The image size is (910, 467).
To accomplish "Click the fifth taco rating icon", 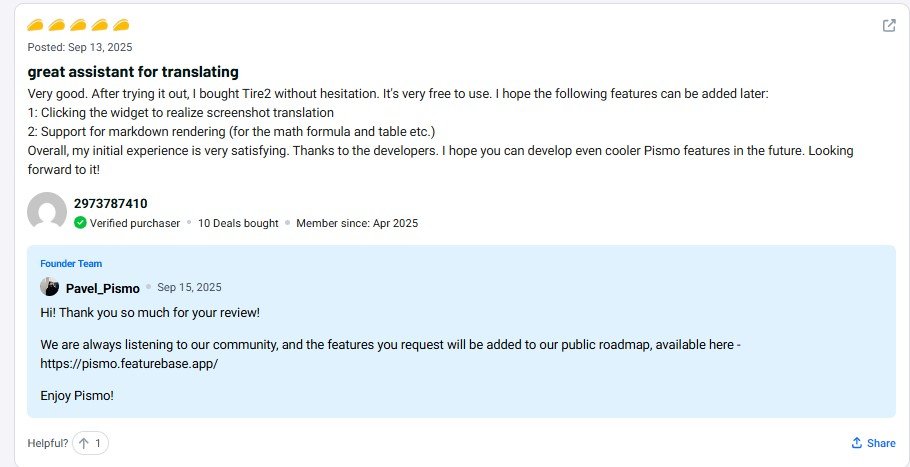I will [121, 25].
